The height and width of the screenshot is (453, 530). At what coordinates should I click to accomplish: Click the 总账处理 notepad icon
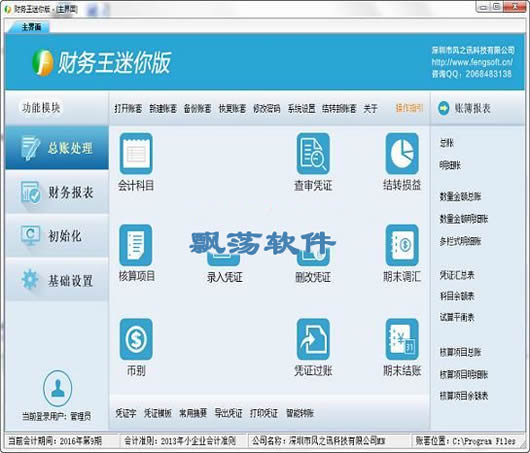(x=30, y=148)
